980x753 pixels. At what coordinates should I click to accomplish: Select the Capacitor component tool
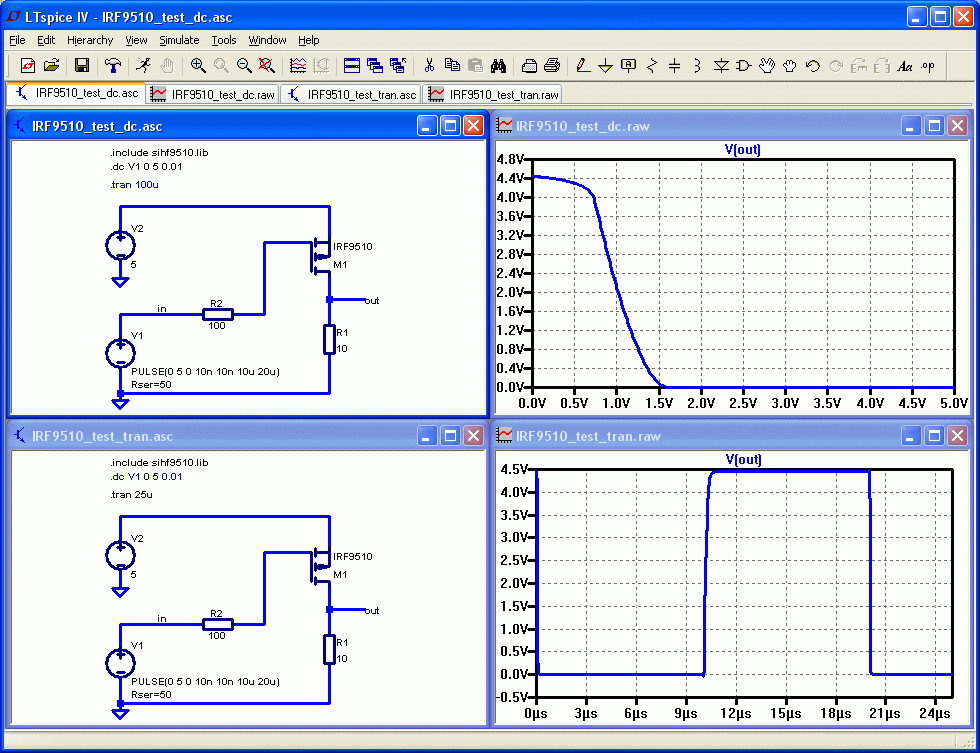pos(674,65)
